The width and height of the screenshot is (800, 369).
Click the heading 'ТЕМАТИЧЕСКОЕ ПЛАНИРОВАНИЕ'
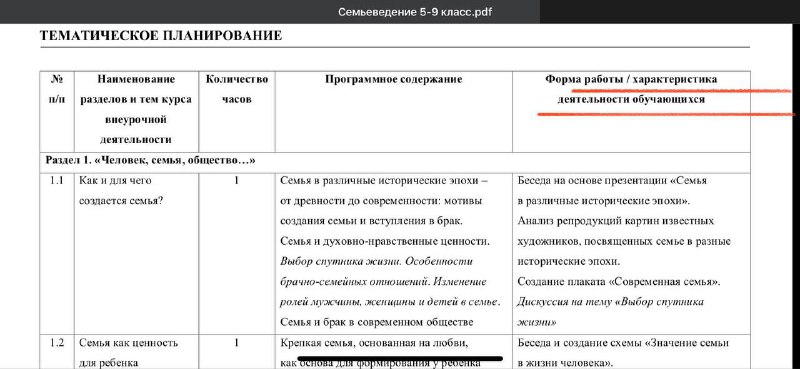161,36
